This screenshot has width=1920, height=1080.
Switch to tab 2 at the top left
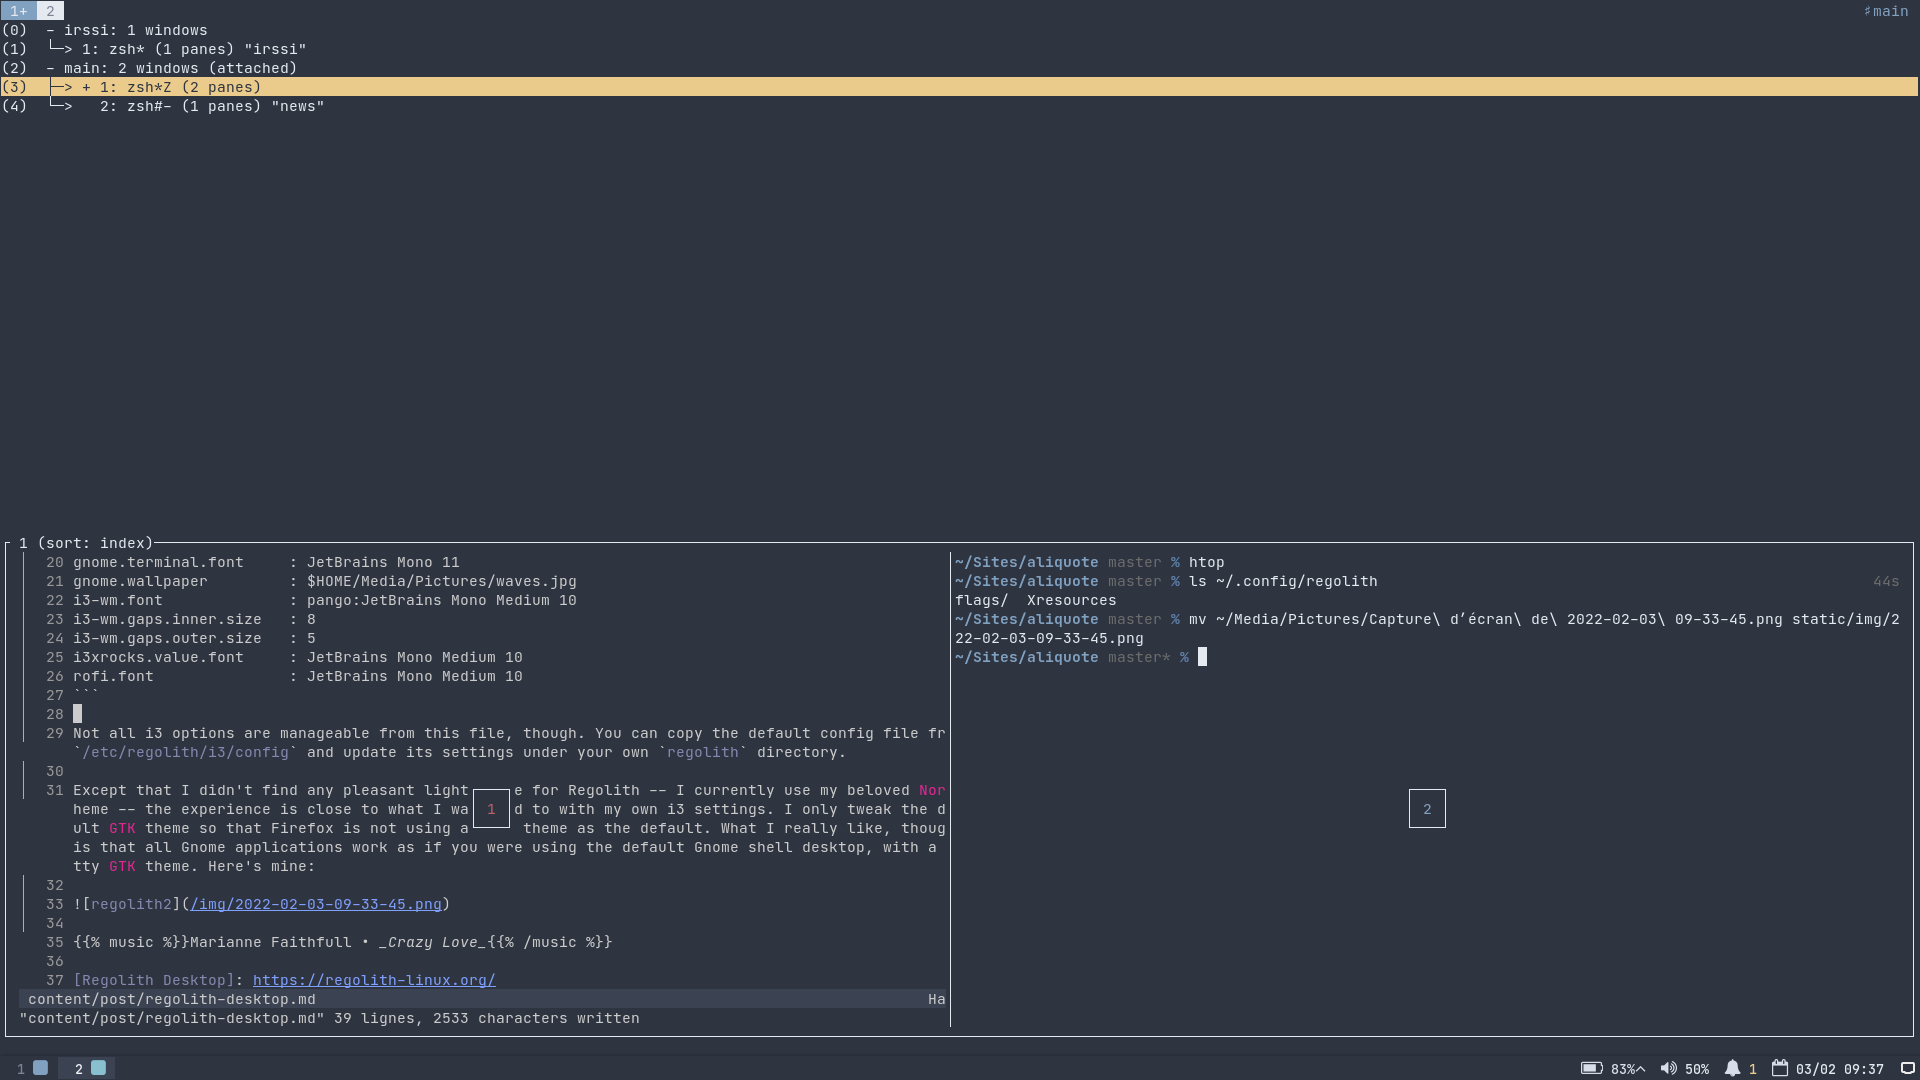(x=49, y=10)
